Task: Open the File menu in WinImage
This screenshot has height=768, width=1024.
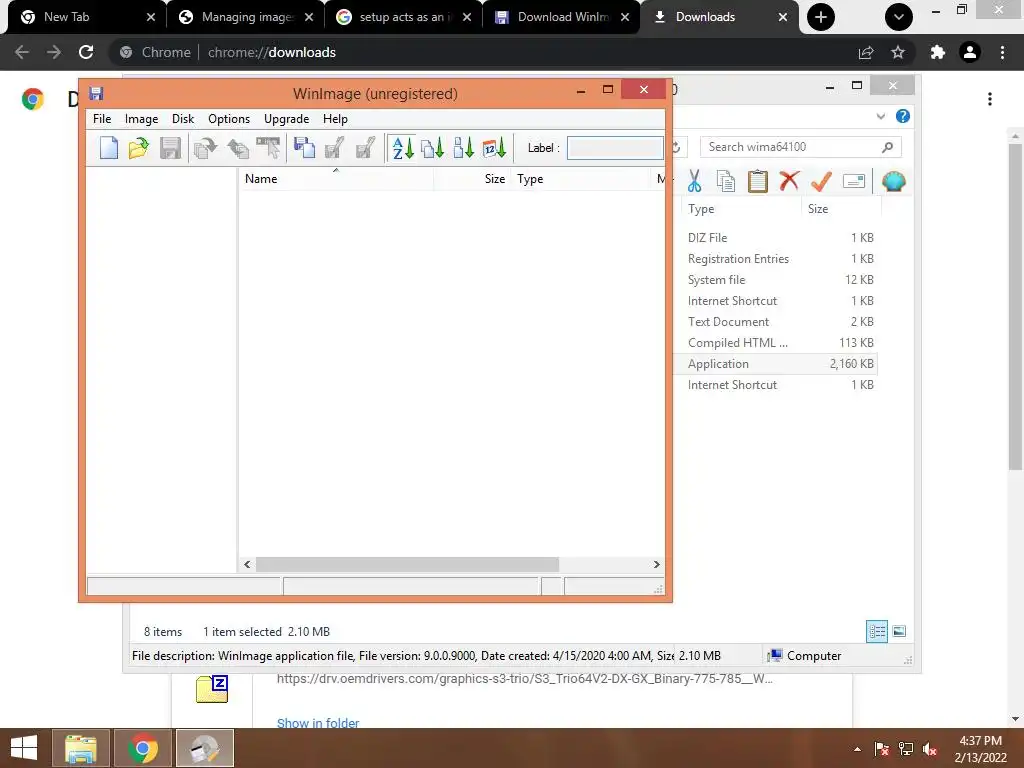Action: pos(102,119)
